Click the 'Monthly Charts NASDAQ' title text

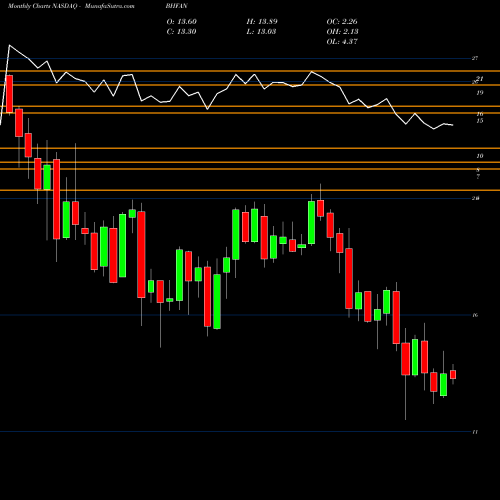pyautogui.click(x=43, y=6)
